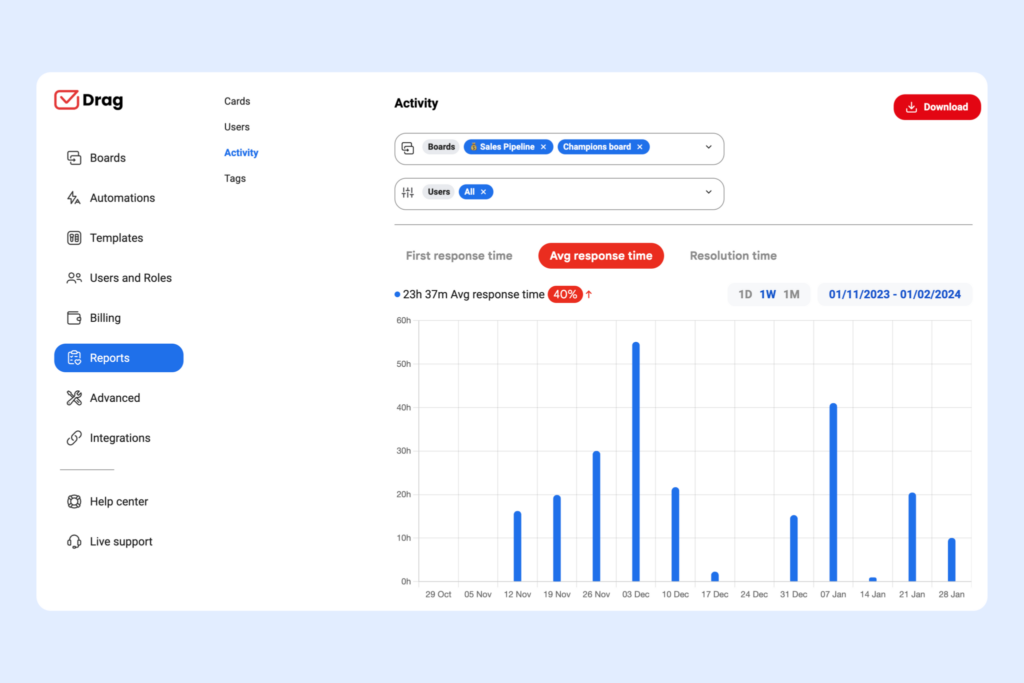This screenshot has width=1024, height=683.
Task: Open Help center link
Action: click(119, 501)
